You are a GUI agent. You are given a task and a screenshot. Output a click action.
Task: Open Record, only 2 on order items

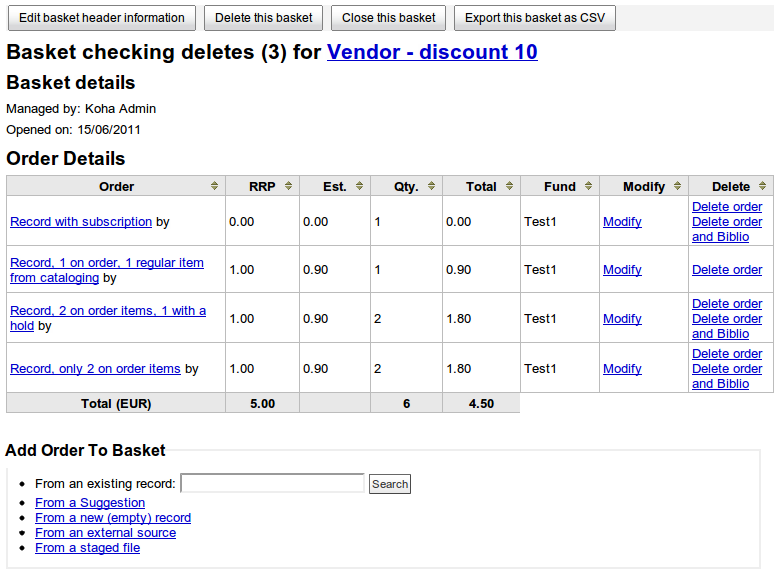point(95,369)
